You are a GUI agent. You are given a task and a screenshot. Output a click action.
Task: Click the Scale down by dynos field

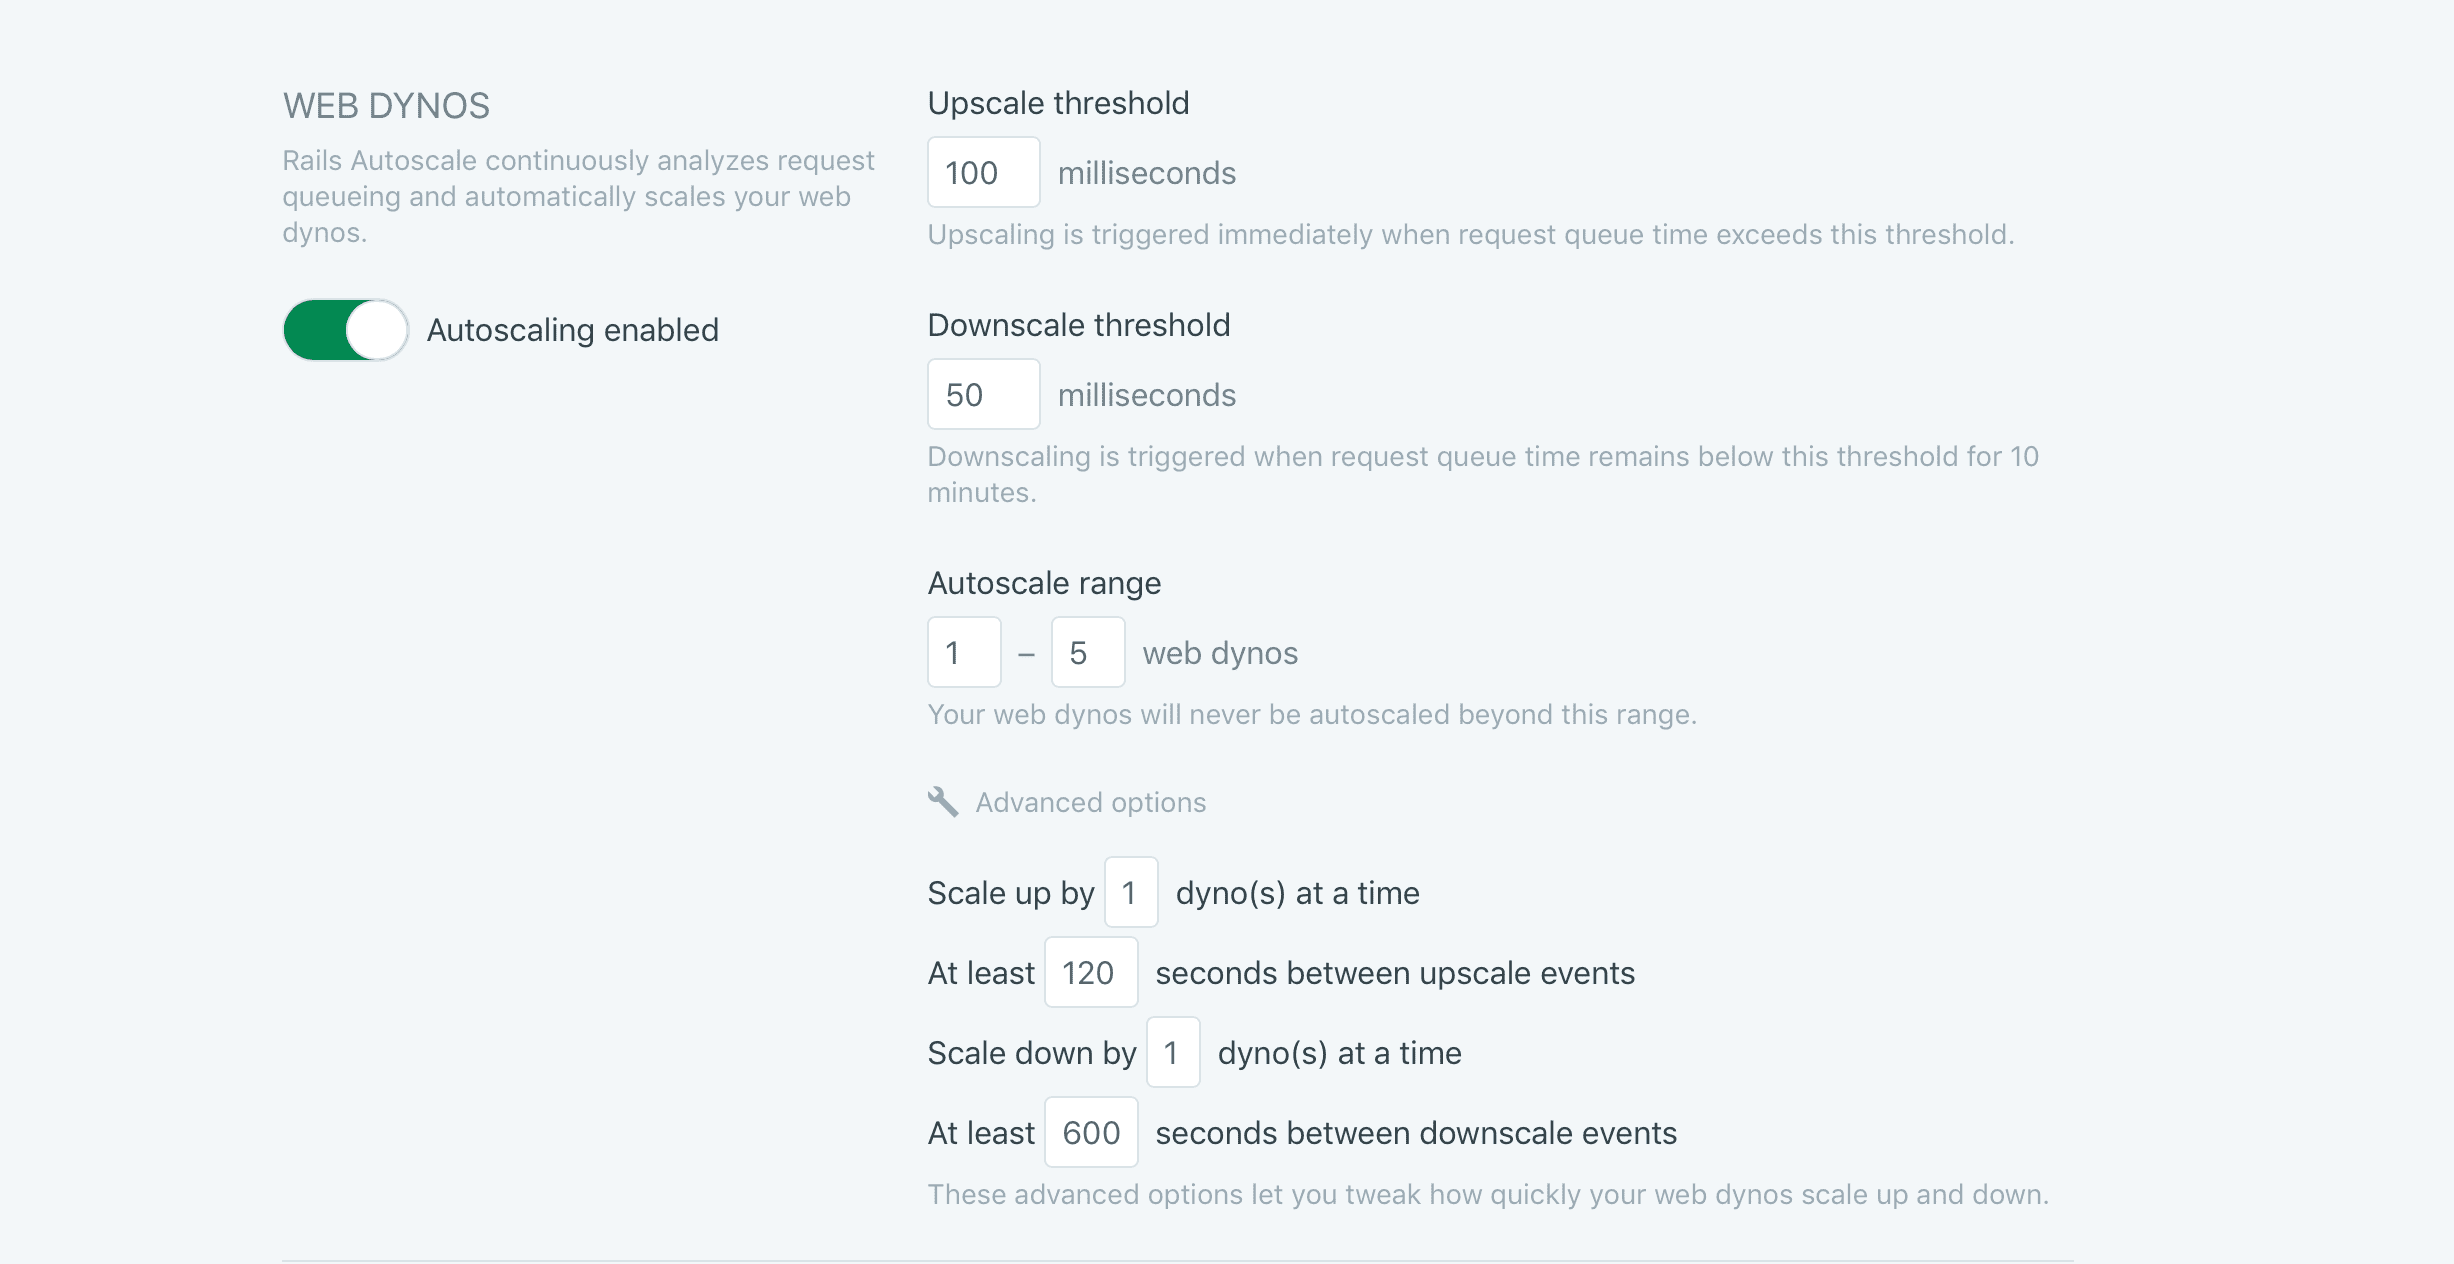tap(1173, 1053)
